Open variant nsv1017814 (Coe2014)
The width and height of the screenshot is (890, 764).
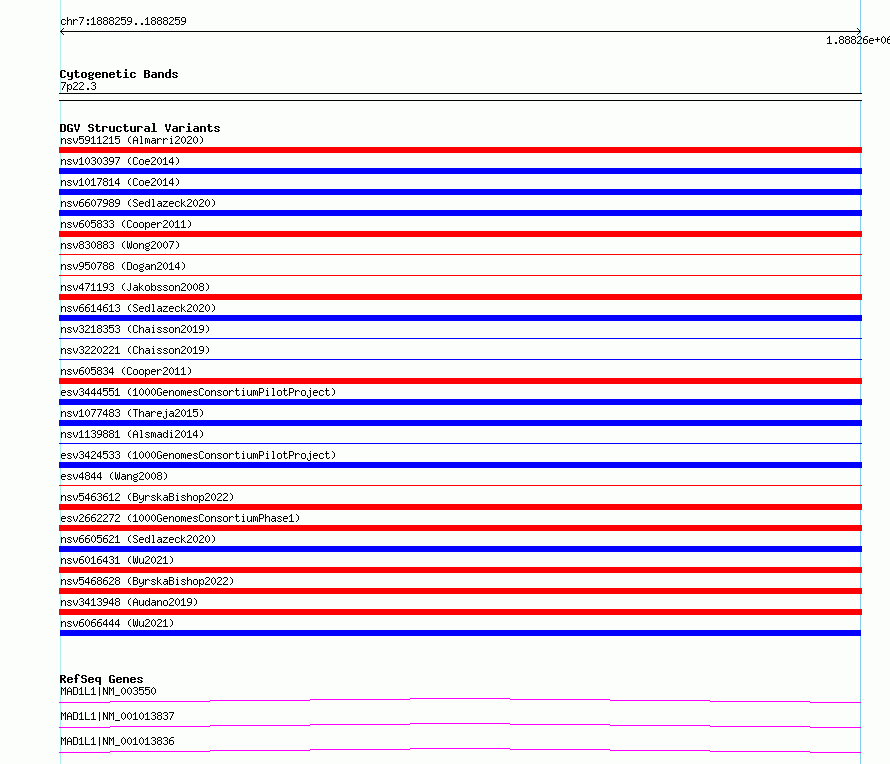[x=120, y=182]
